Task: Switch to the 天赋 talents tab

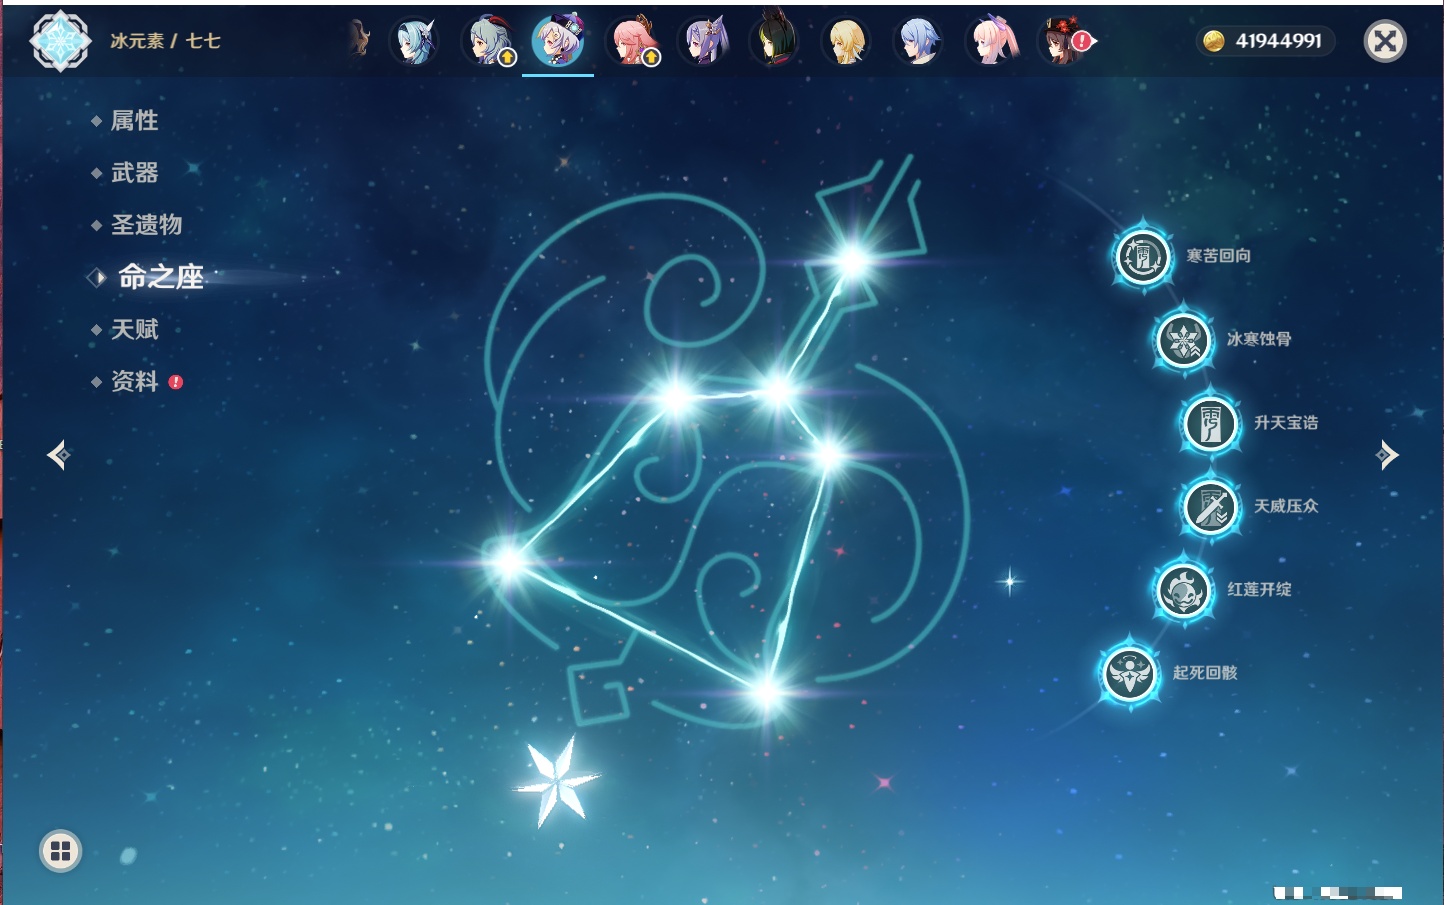Action: 134,329
